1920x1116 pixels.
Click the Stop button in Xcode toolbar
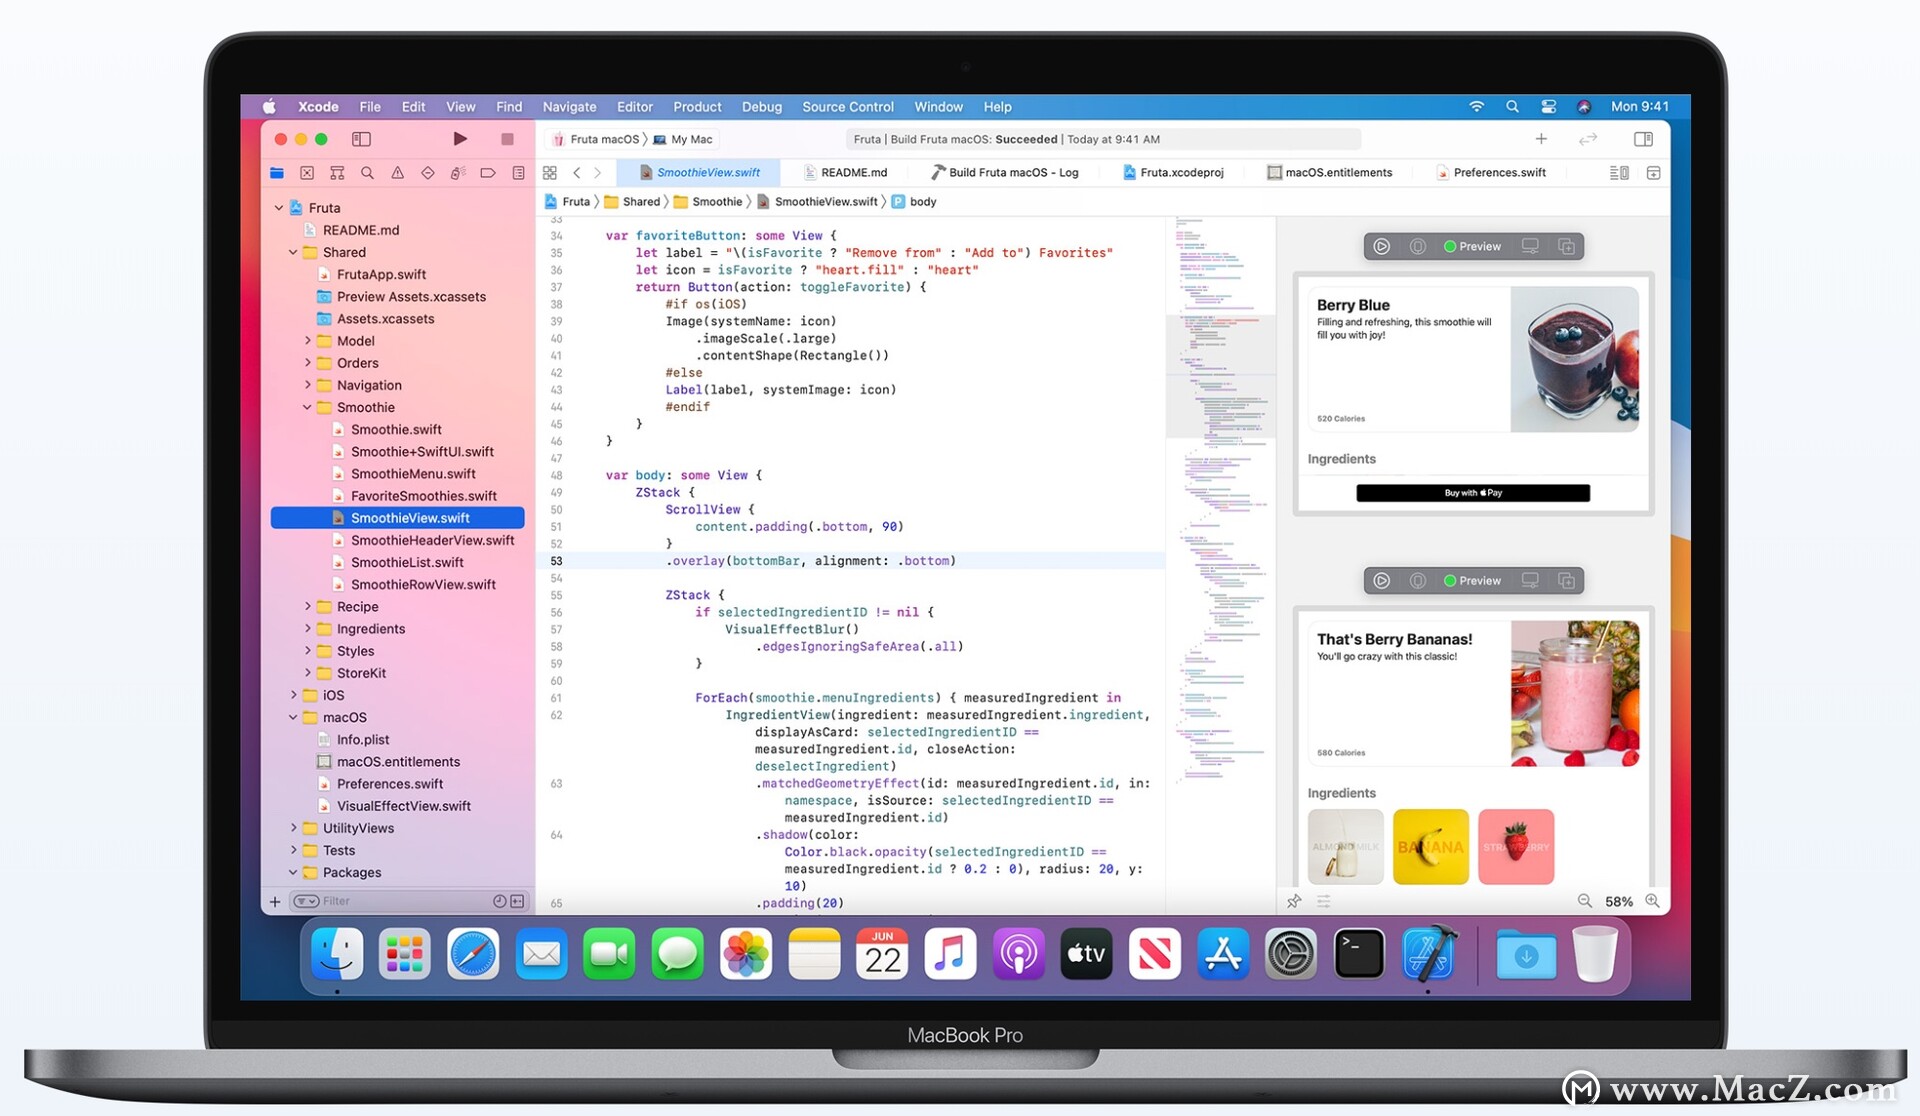(x=507, y=139)
